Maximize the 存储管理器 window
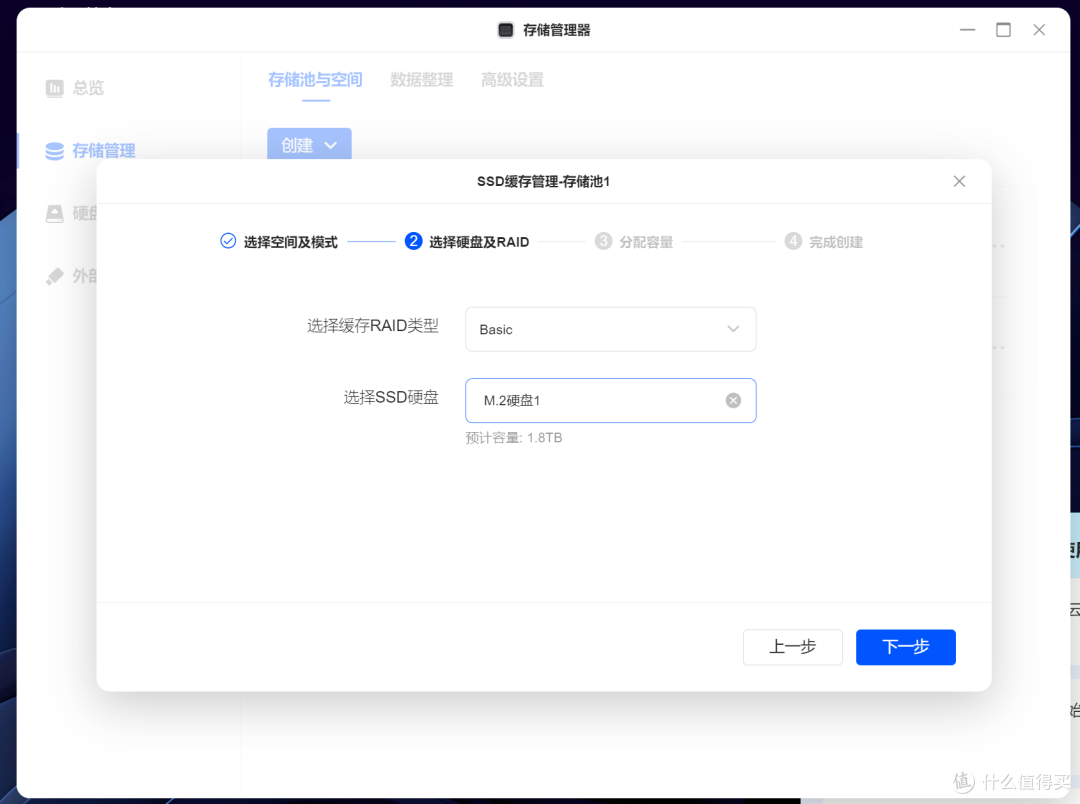 (x=1004, y=30)
